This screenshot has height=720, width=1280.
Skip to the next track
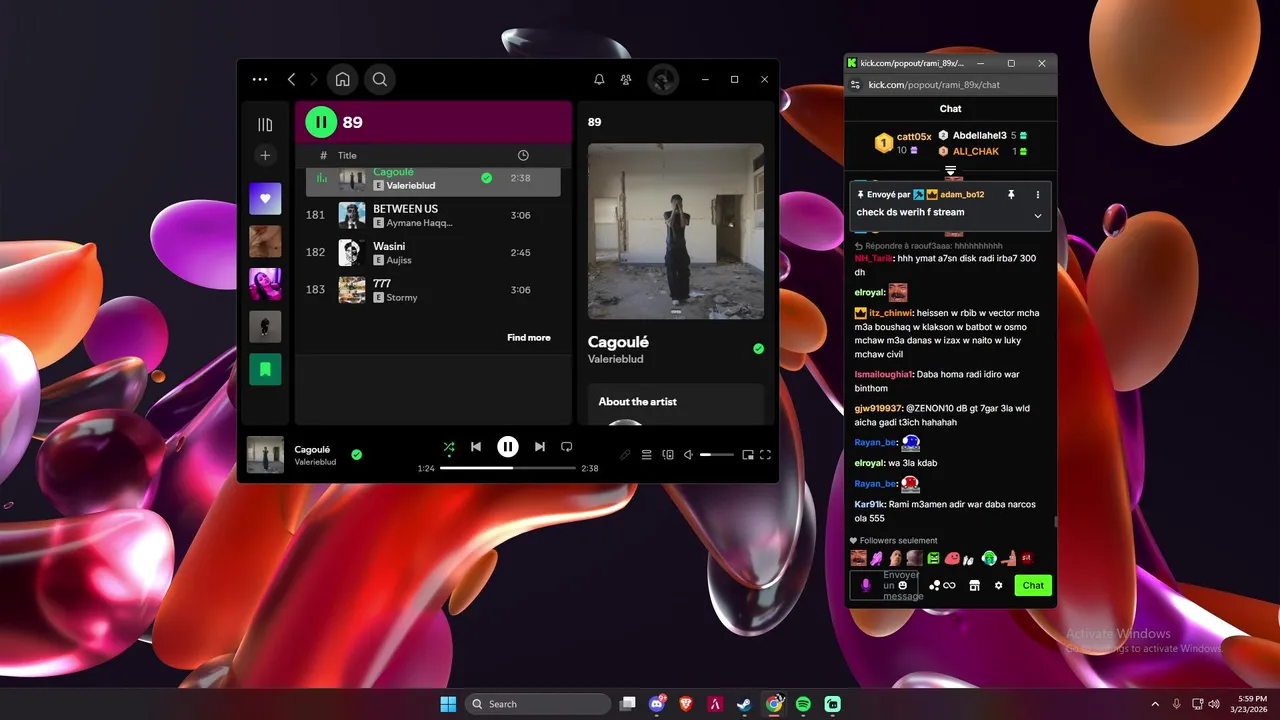(540, 447)
